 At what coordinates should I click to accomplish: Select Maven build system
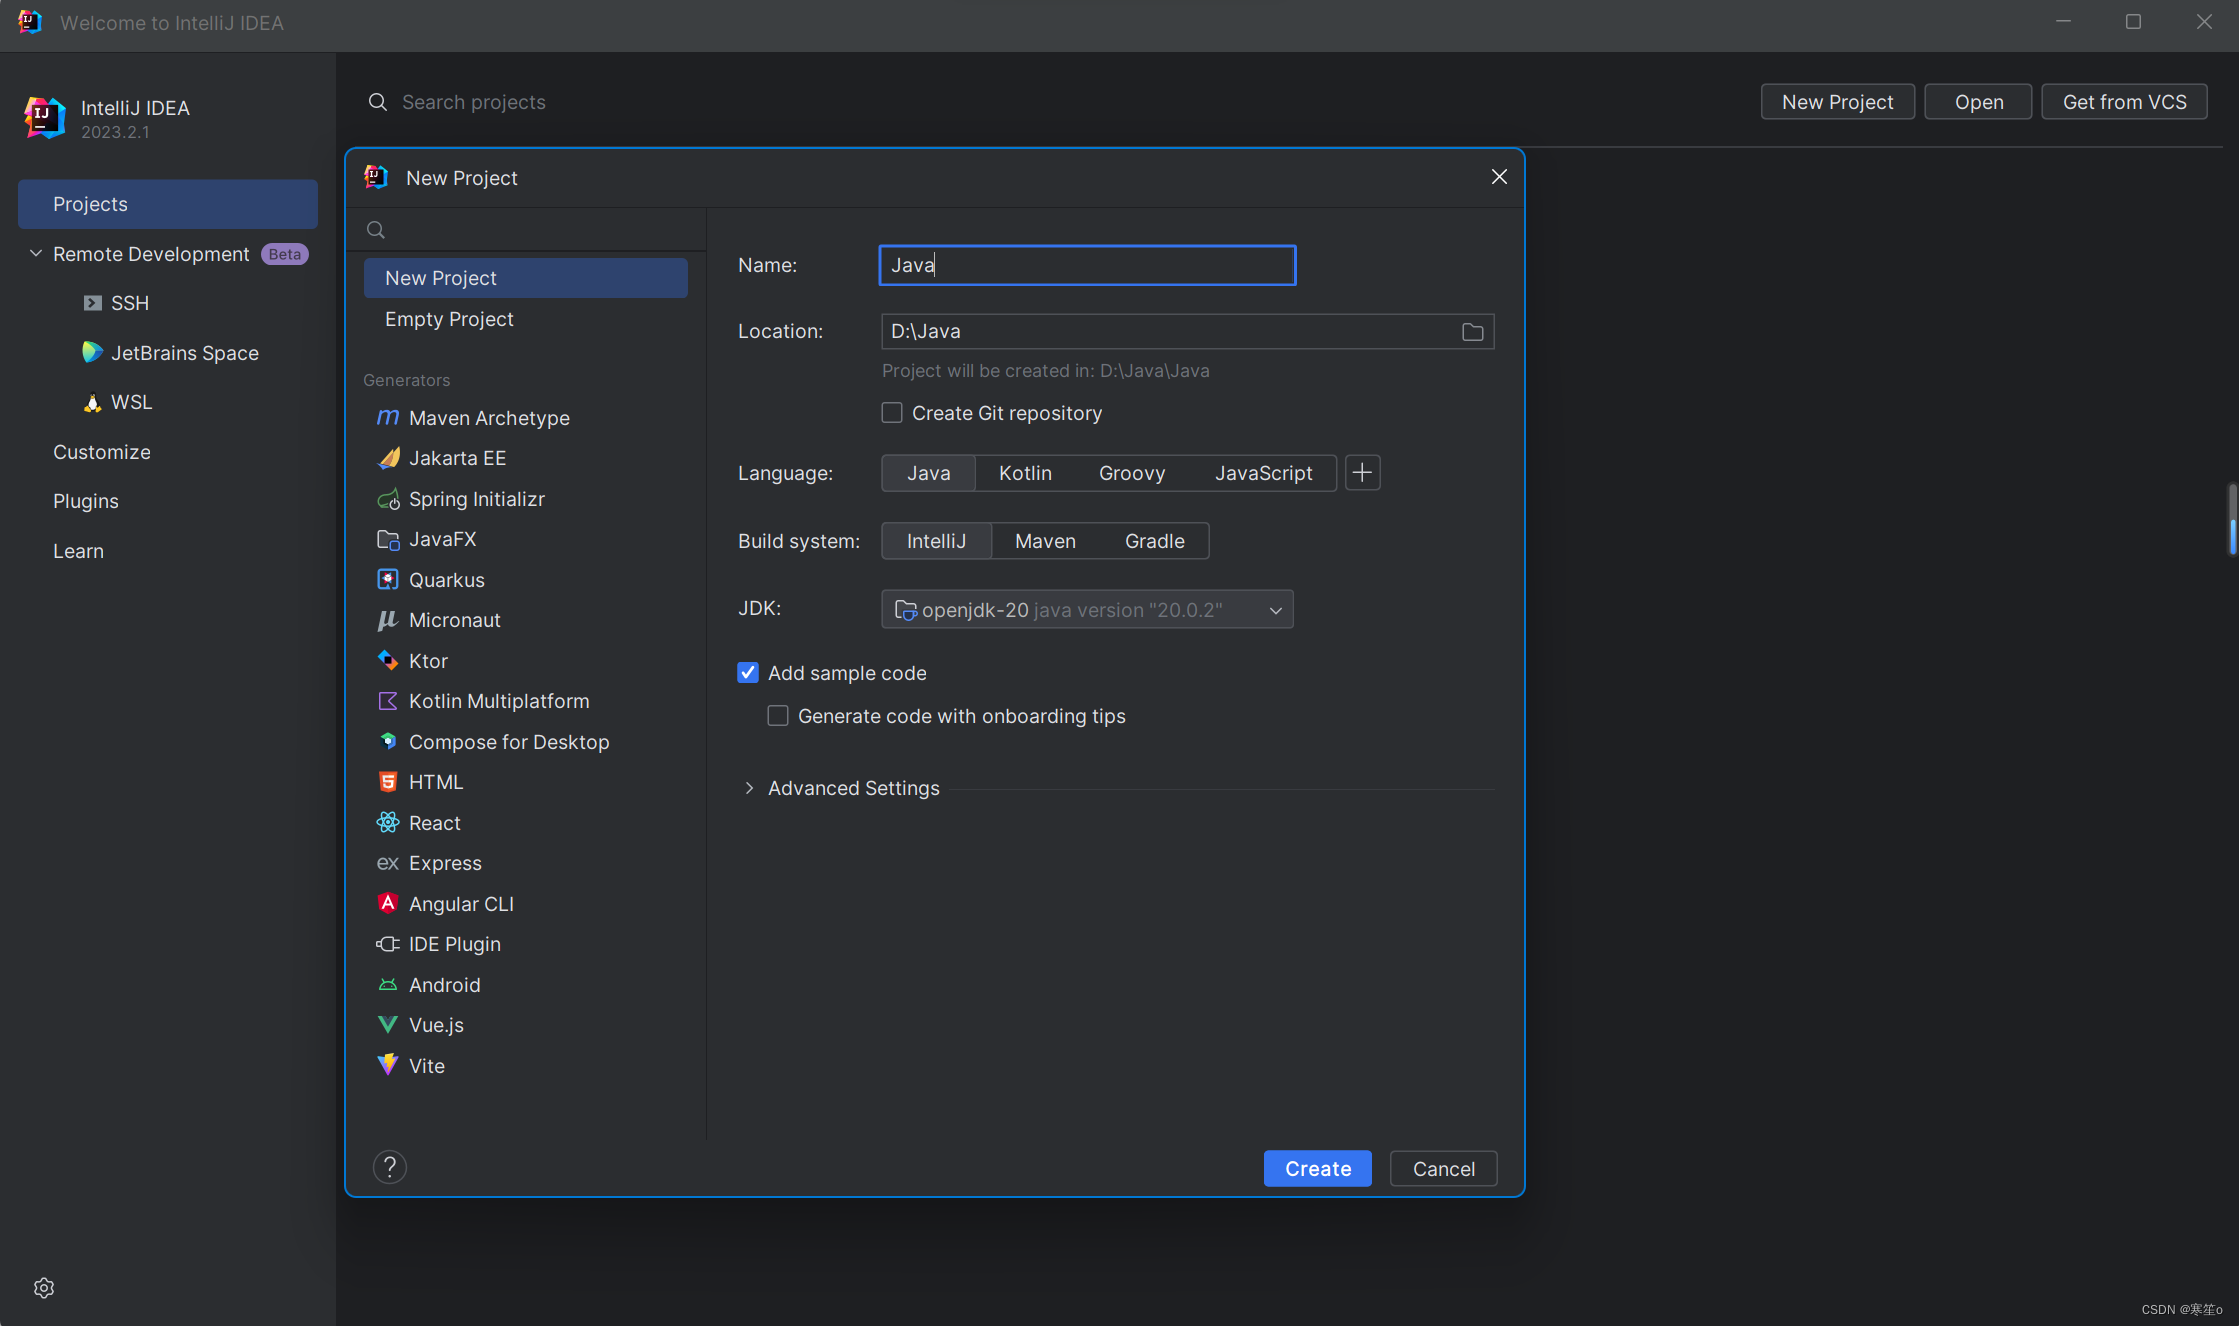tap(1045, 541)
